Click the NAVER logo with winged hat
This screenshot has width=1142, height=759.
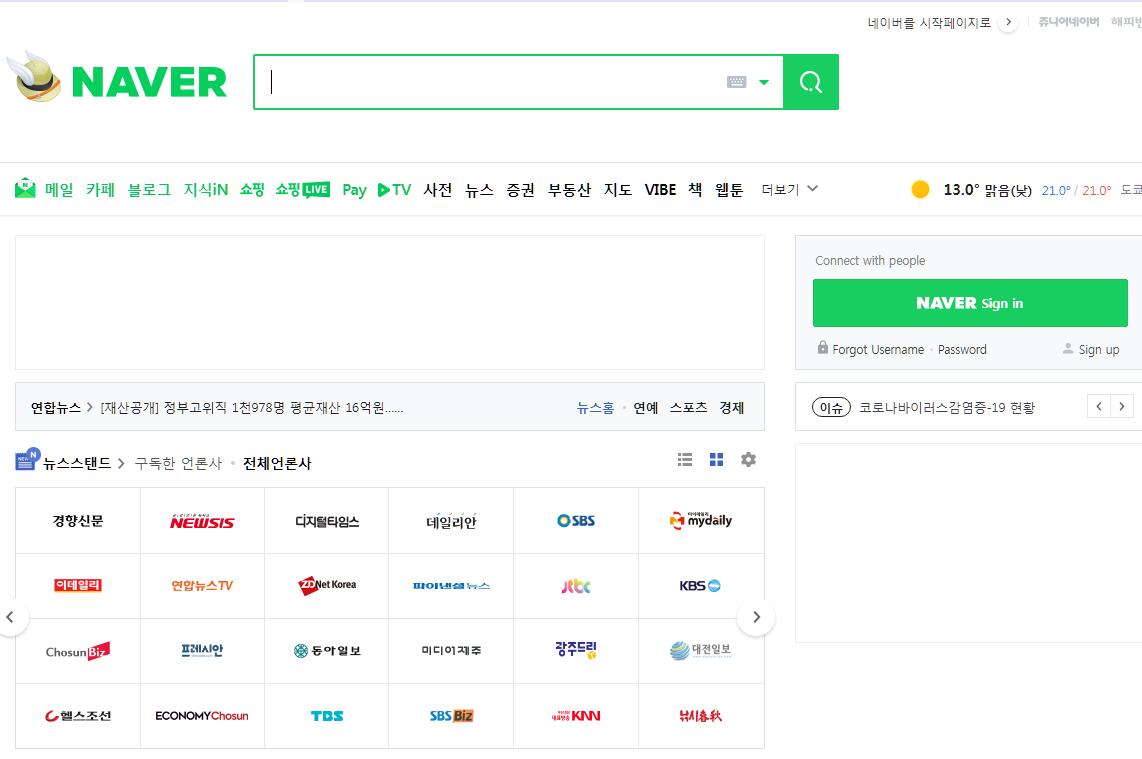(118, 79)
